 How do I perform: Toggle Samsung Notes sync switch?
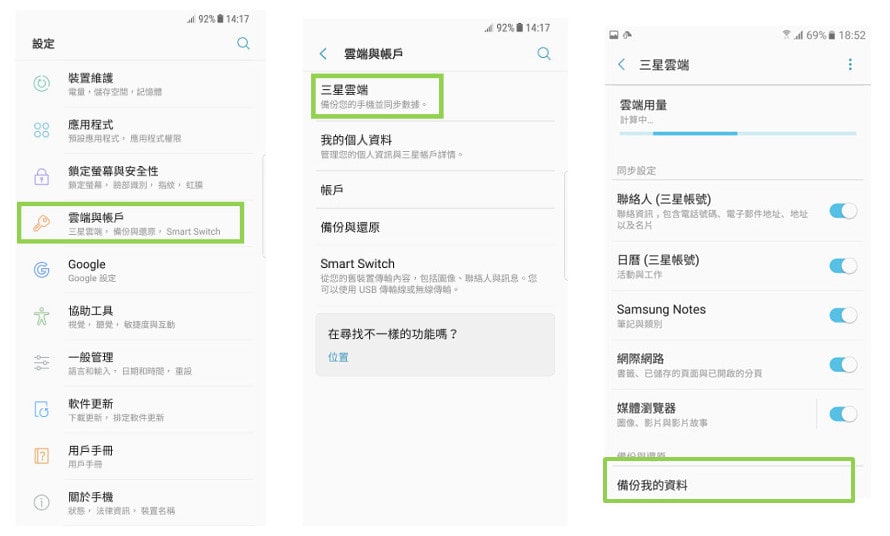[x=843, y=315]
